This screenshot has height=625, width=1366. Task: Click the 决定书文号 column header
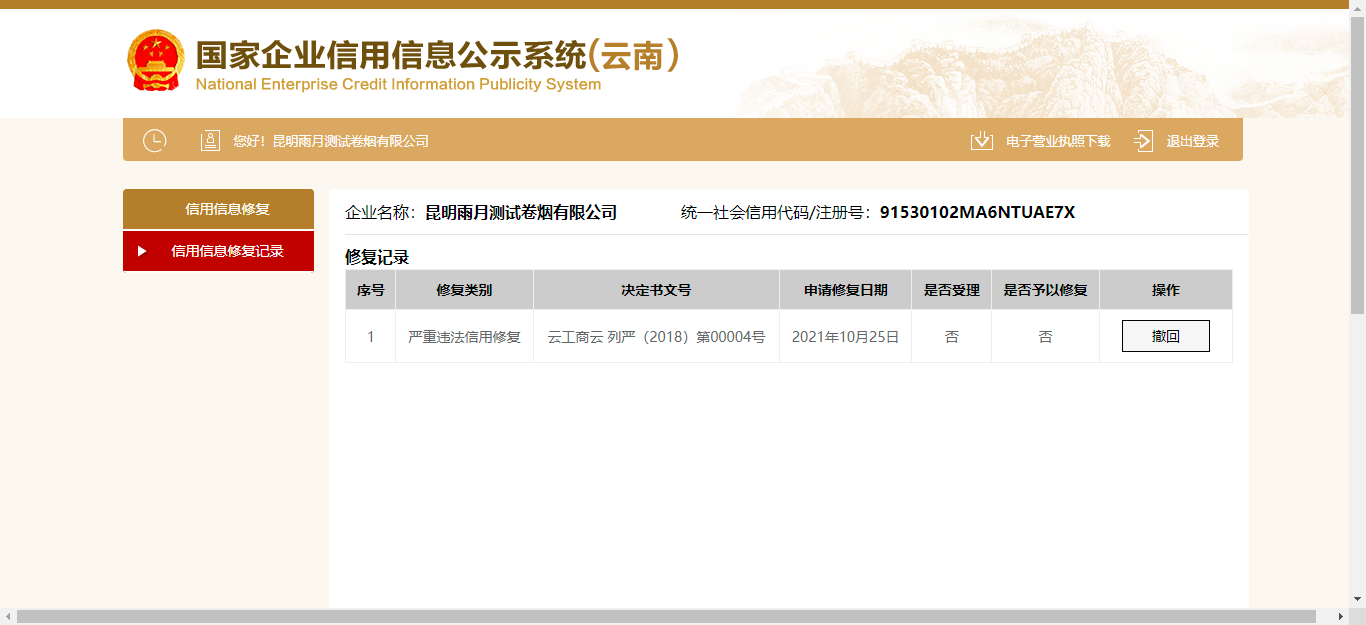(x=656, y=290)
